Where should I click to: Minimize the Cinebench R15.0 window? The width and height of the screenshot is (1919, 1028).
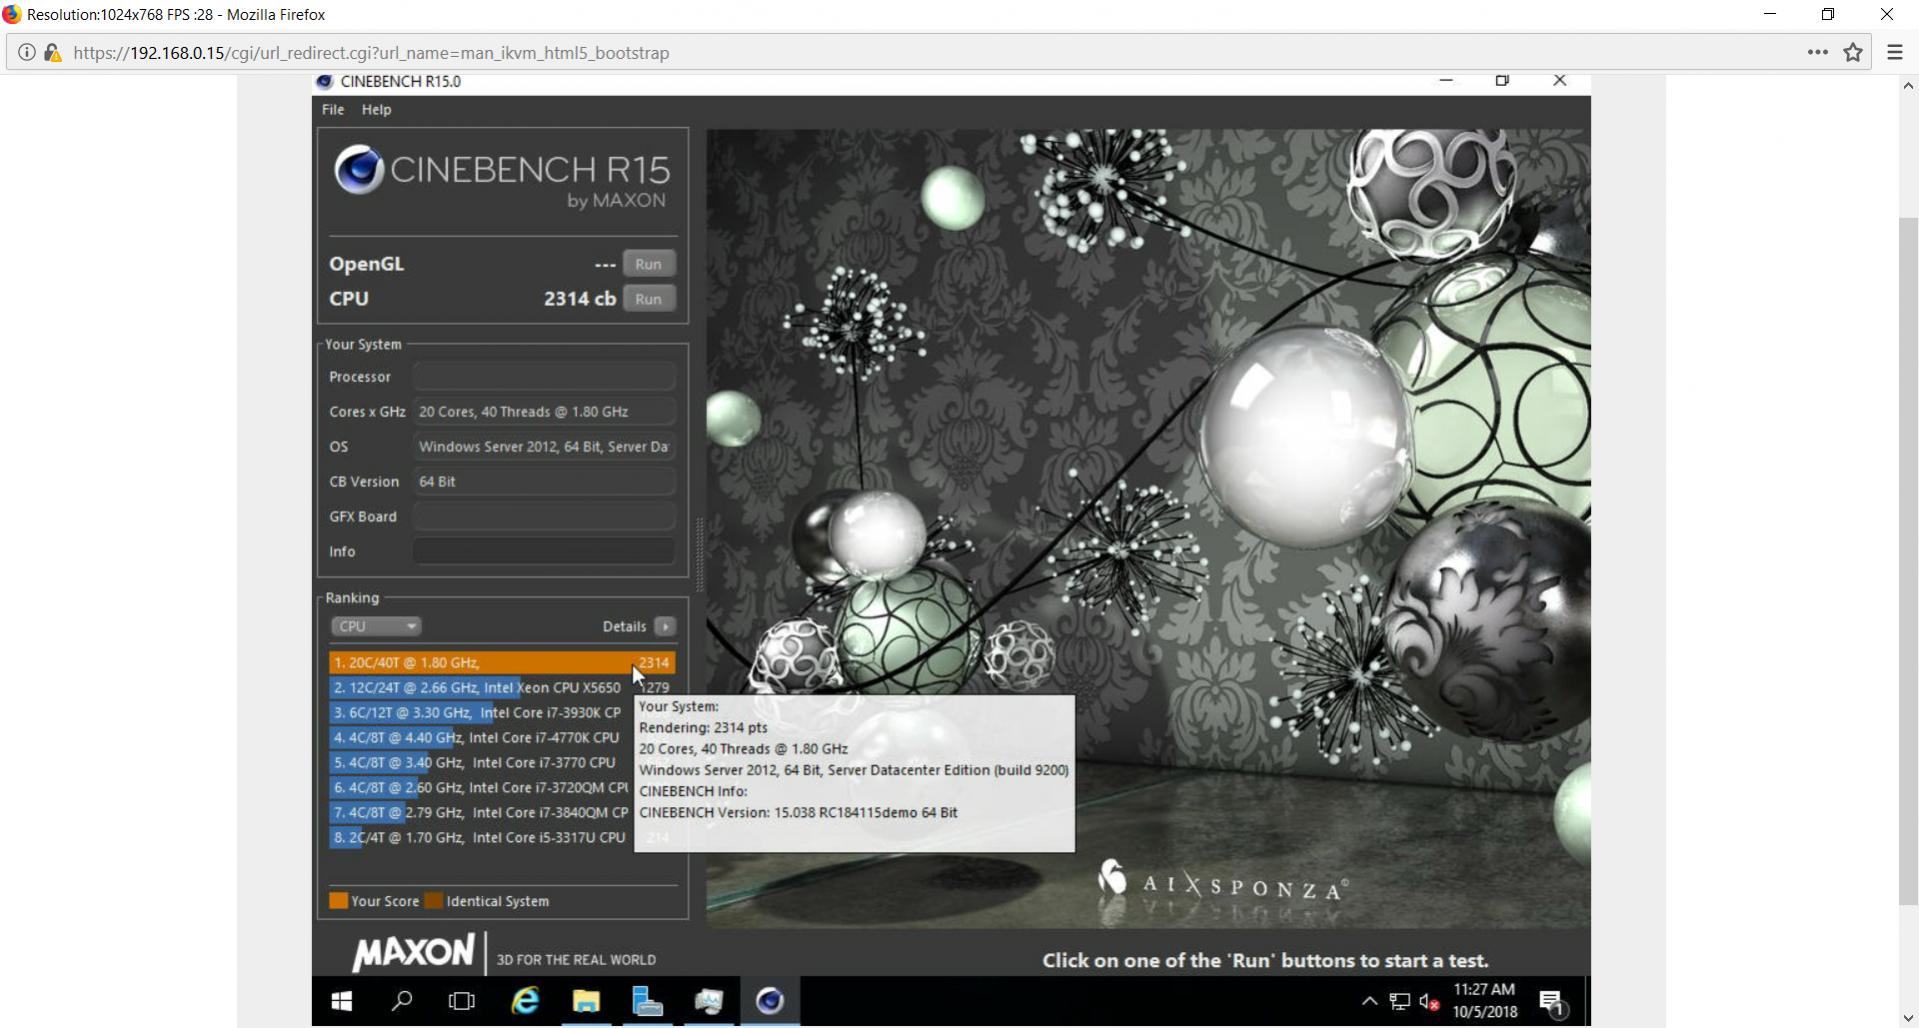coord(1446,81)
